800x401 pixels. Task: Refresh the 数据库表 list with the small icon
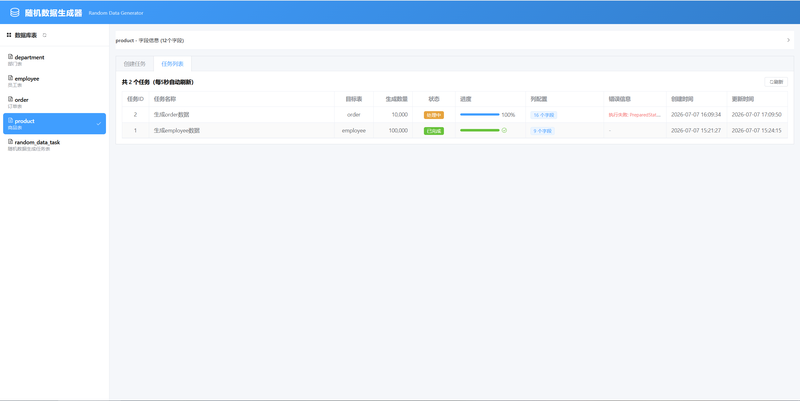(x=44, y=35)
